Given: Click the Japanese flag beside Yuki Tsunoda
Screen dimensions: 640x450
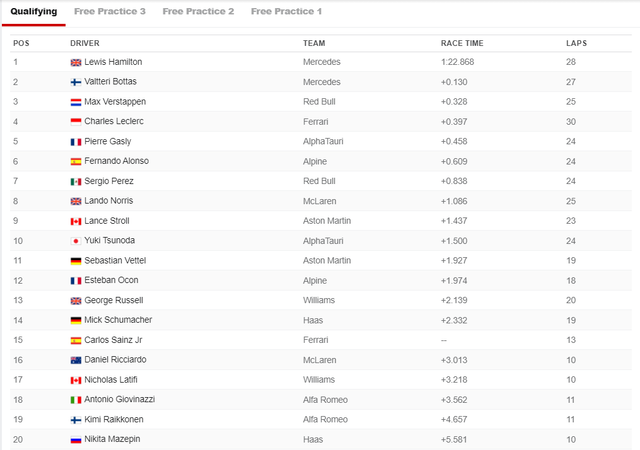Looking at the screenshot, I should [76, 241].
